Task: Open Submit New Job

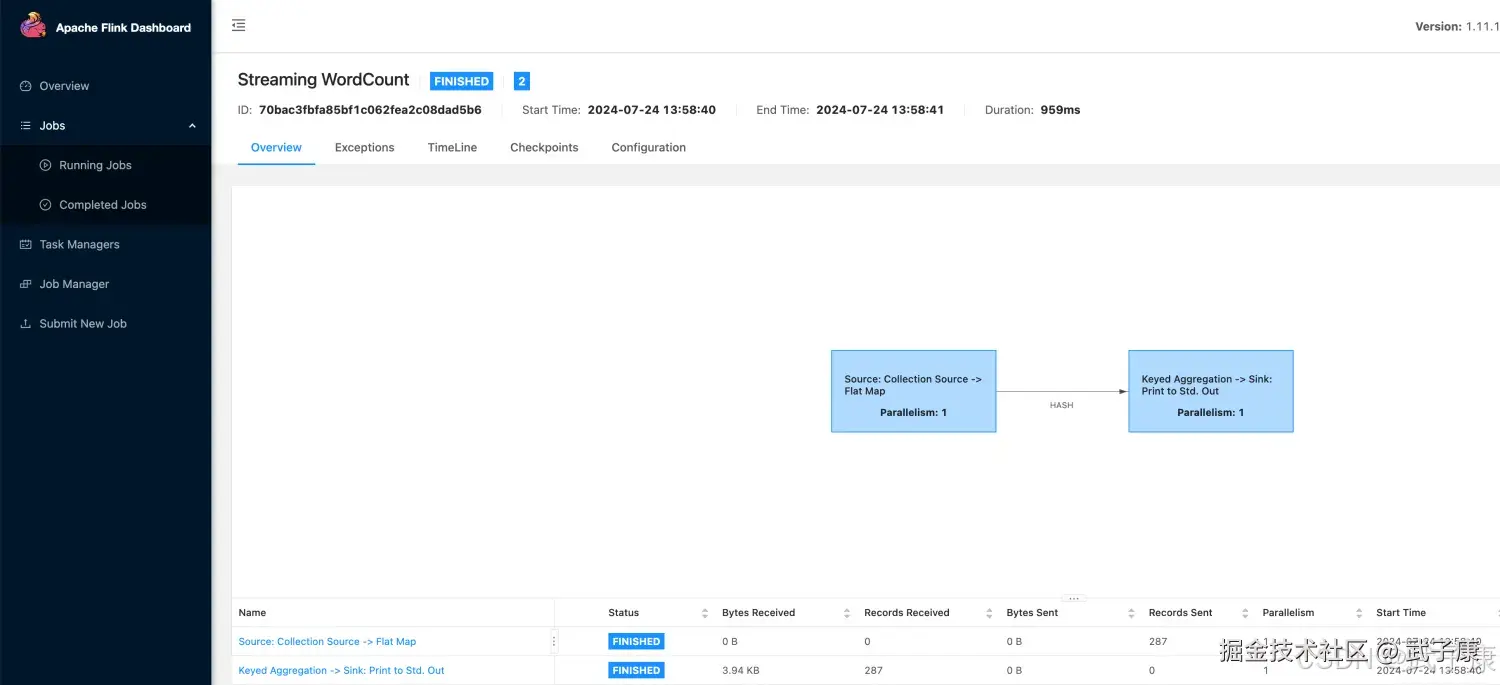Action: pos(83,324)
